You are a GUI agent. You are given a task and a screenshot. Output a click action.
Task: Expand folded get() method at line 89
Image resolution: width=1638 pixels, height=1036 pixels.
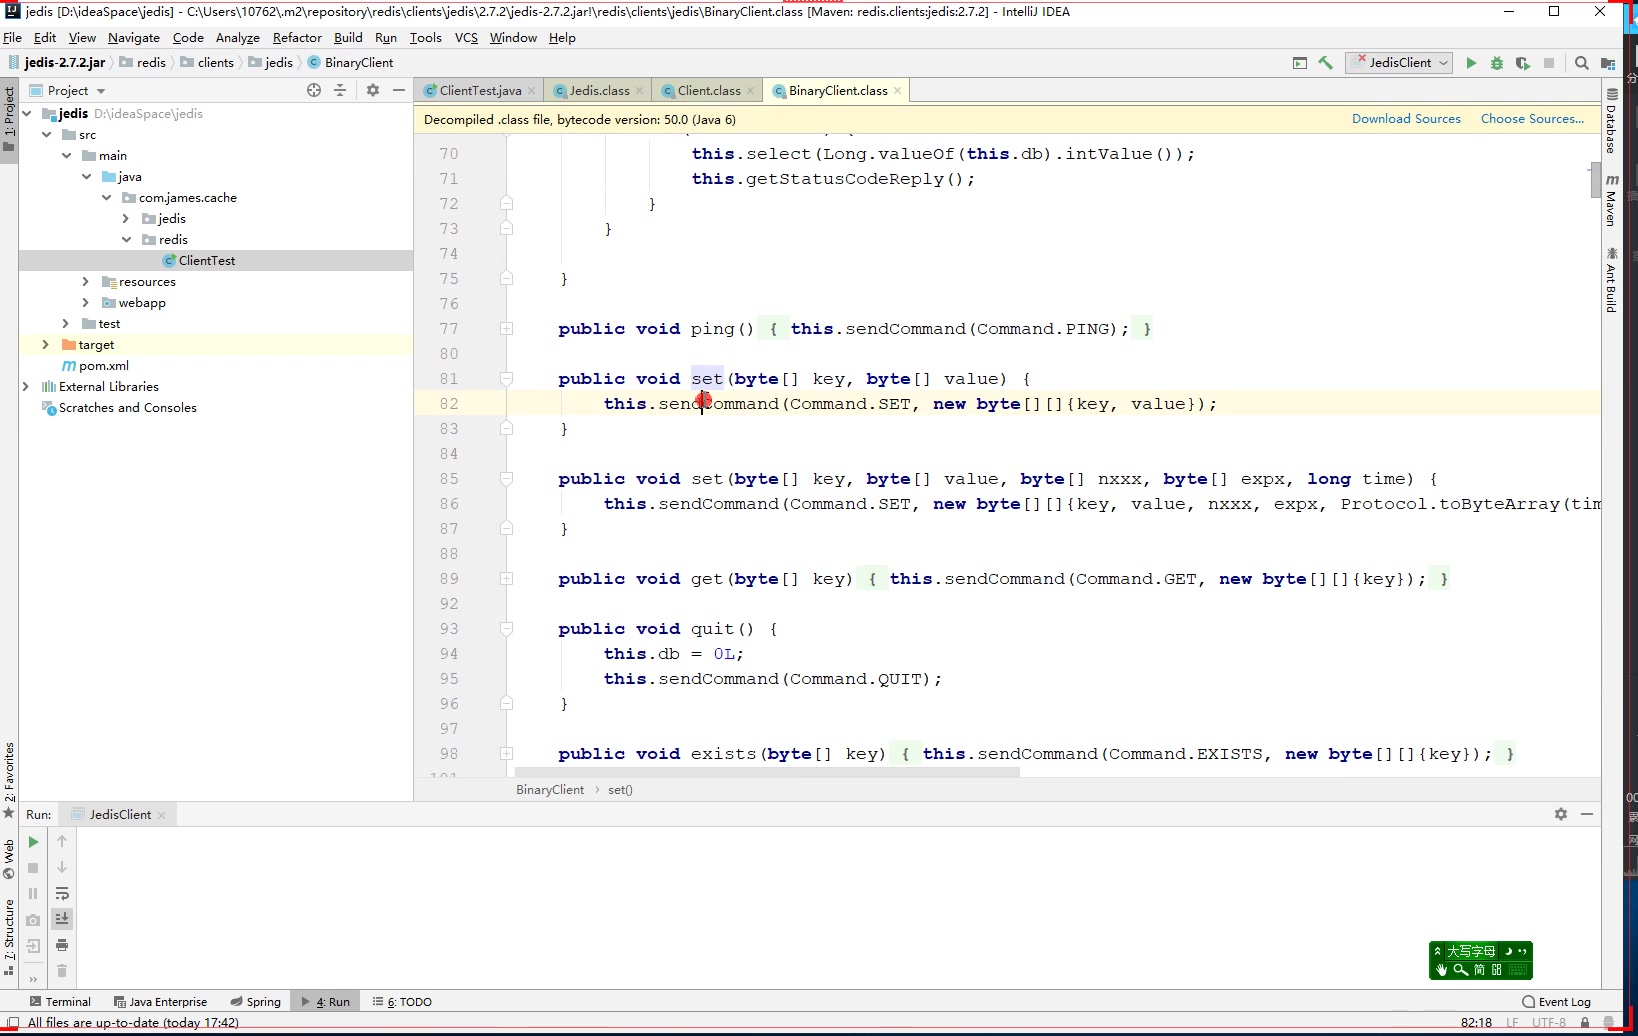(x=507, y=579)
